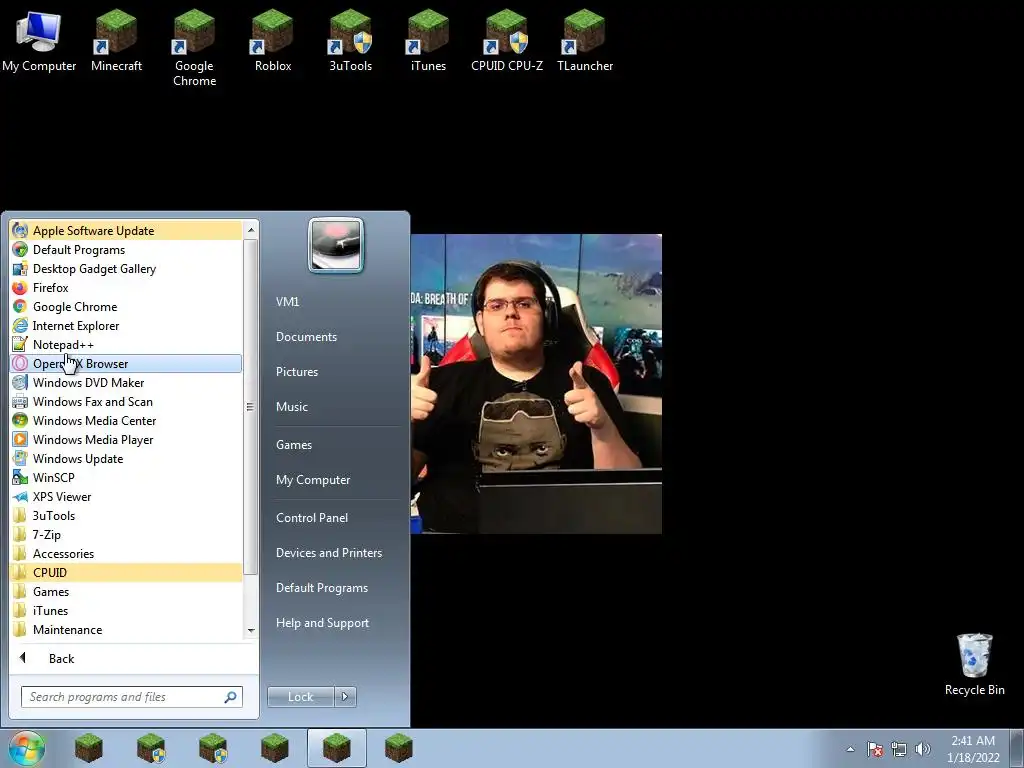This screenshot has height=768, width=1024.
Task: Open Music from the Start menu
Action: click(x=291, y=407)
